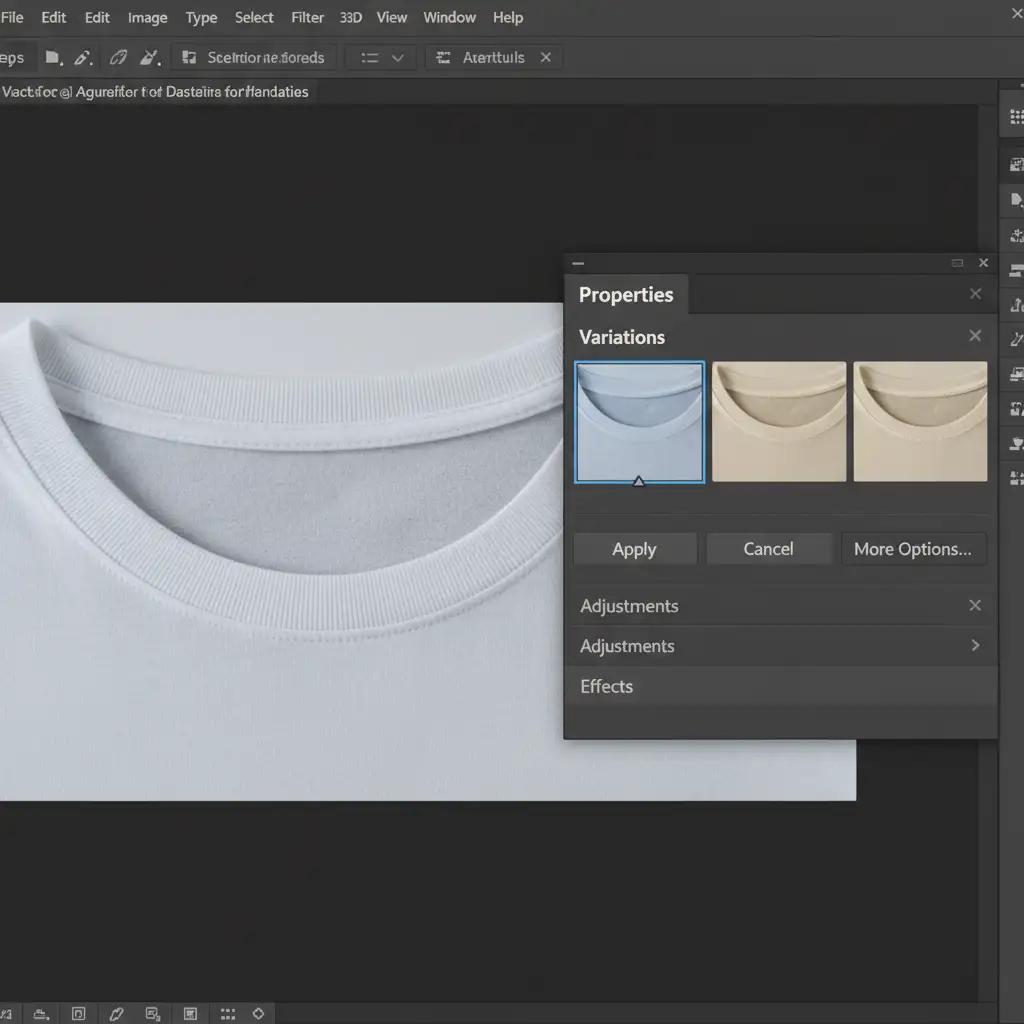Select the pencil icon in the options bar
Screen dimensions: 1024x1024
point(83,58)
